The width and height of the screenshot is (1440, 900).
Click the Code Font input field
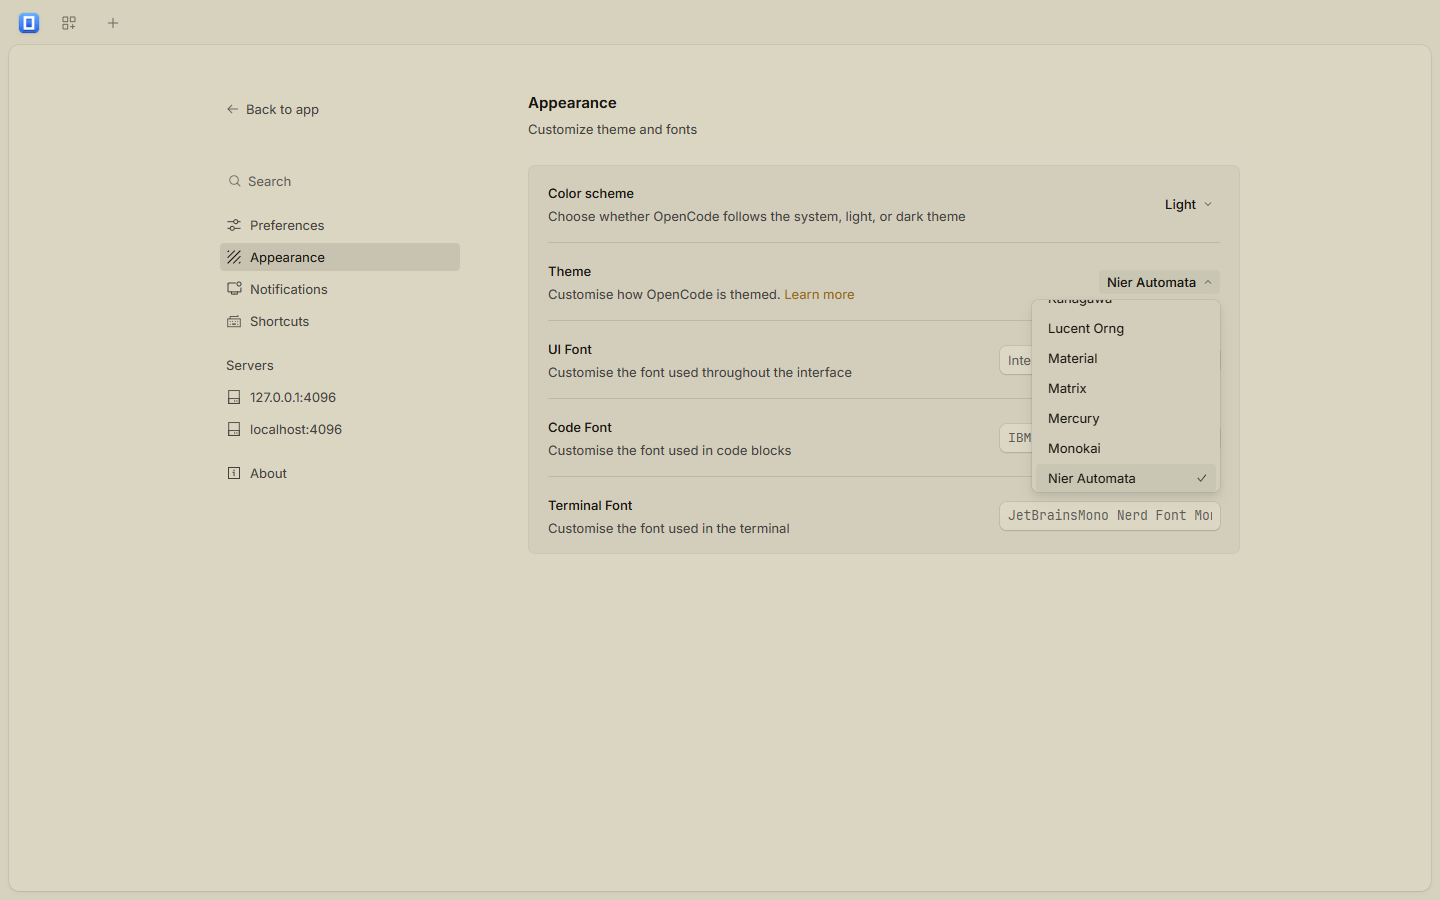tap(1015, 438)
